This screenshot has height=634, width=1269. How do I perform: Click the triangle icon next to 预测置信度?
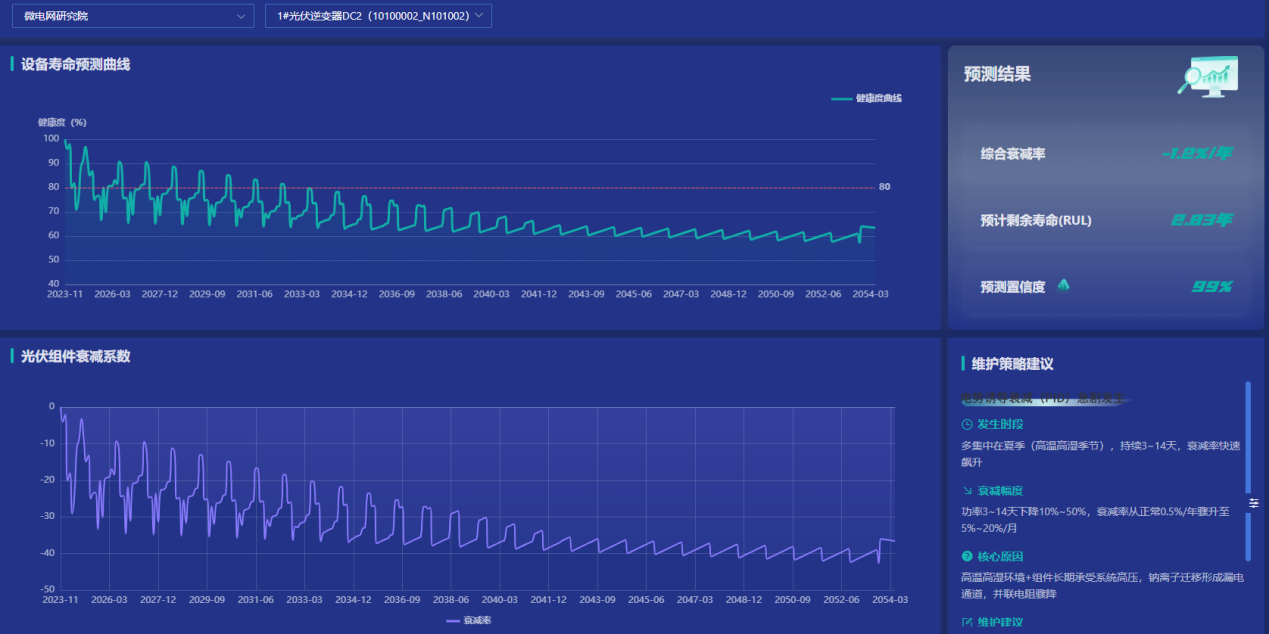click(1063, 285)
